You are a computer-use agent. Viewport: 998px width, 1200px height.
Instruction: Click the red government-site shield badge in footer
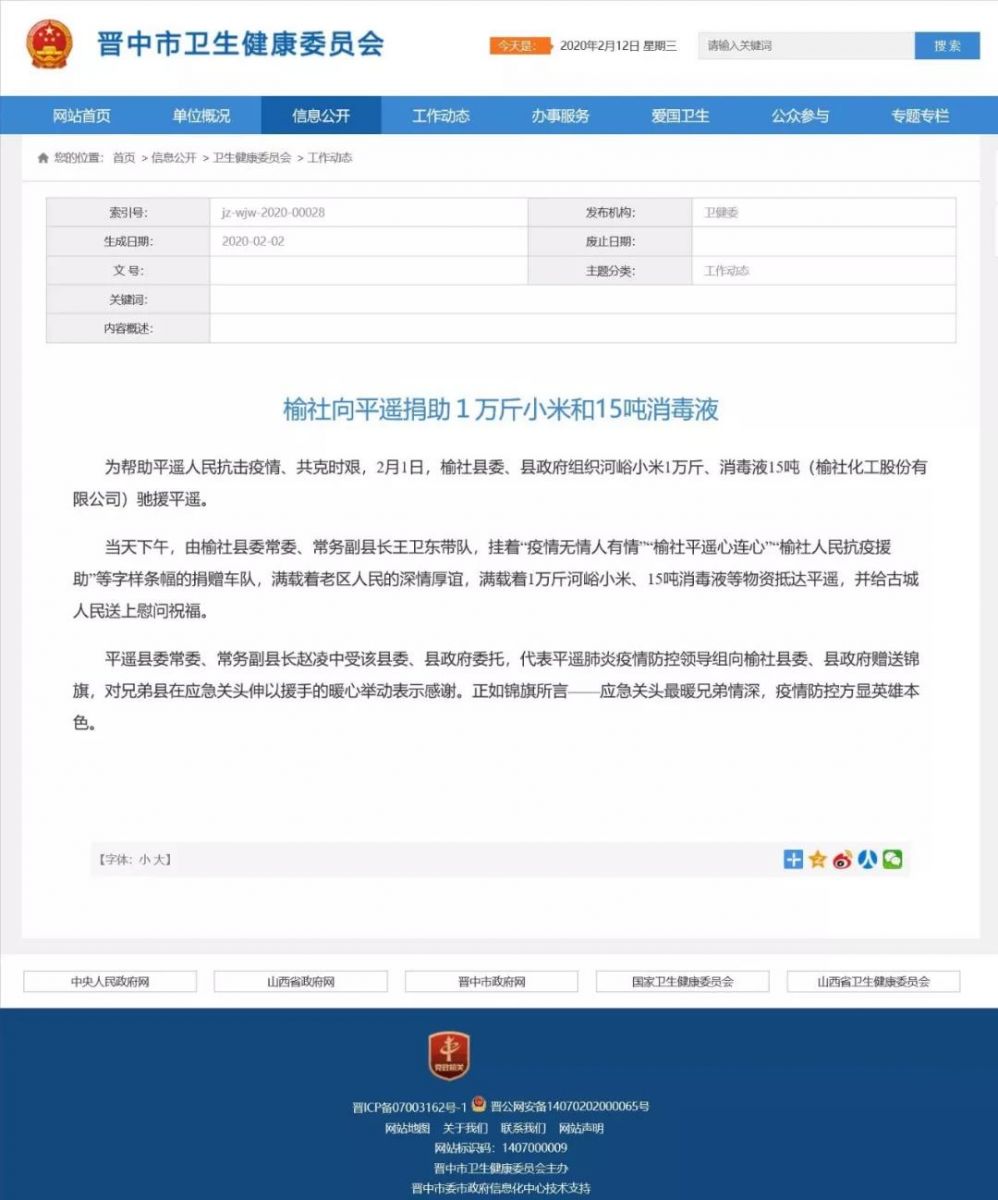[449, 1055]
